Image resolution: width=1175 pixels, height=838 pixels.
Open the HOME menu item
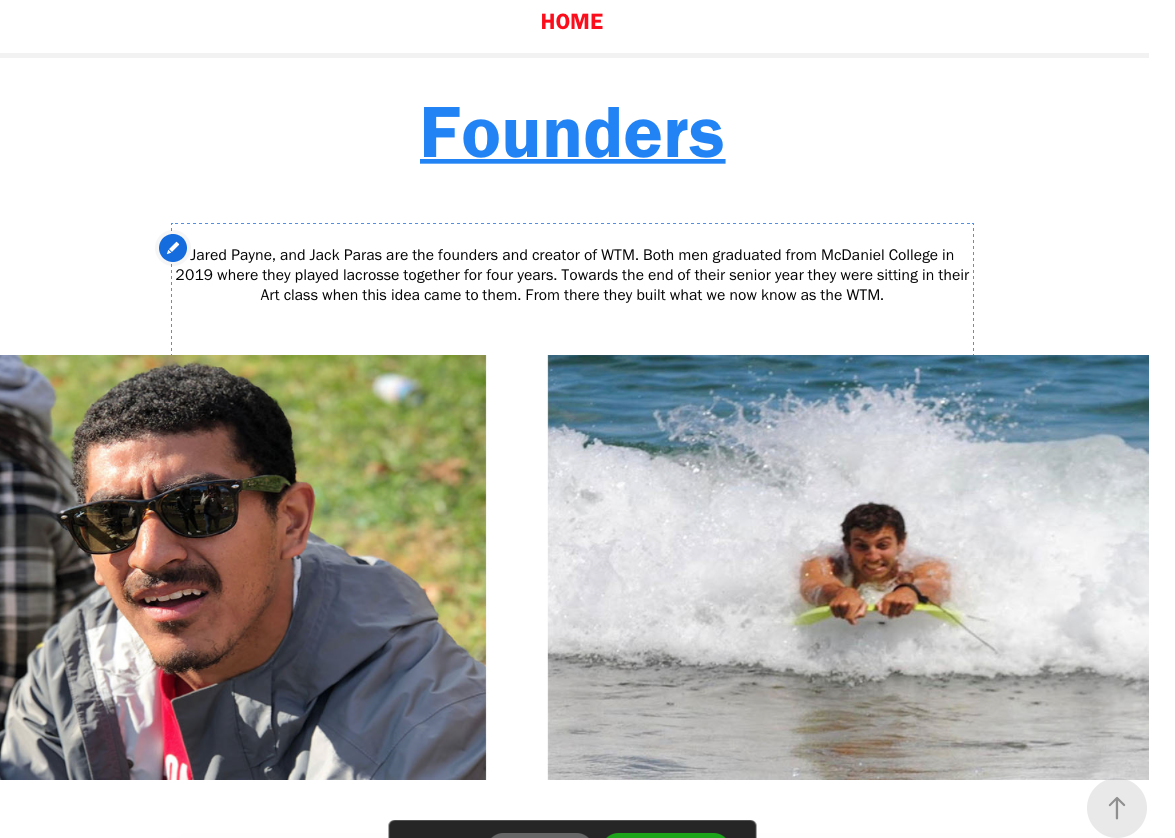(x=572, y=22)
